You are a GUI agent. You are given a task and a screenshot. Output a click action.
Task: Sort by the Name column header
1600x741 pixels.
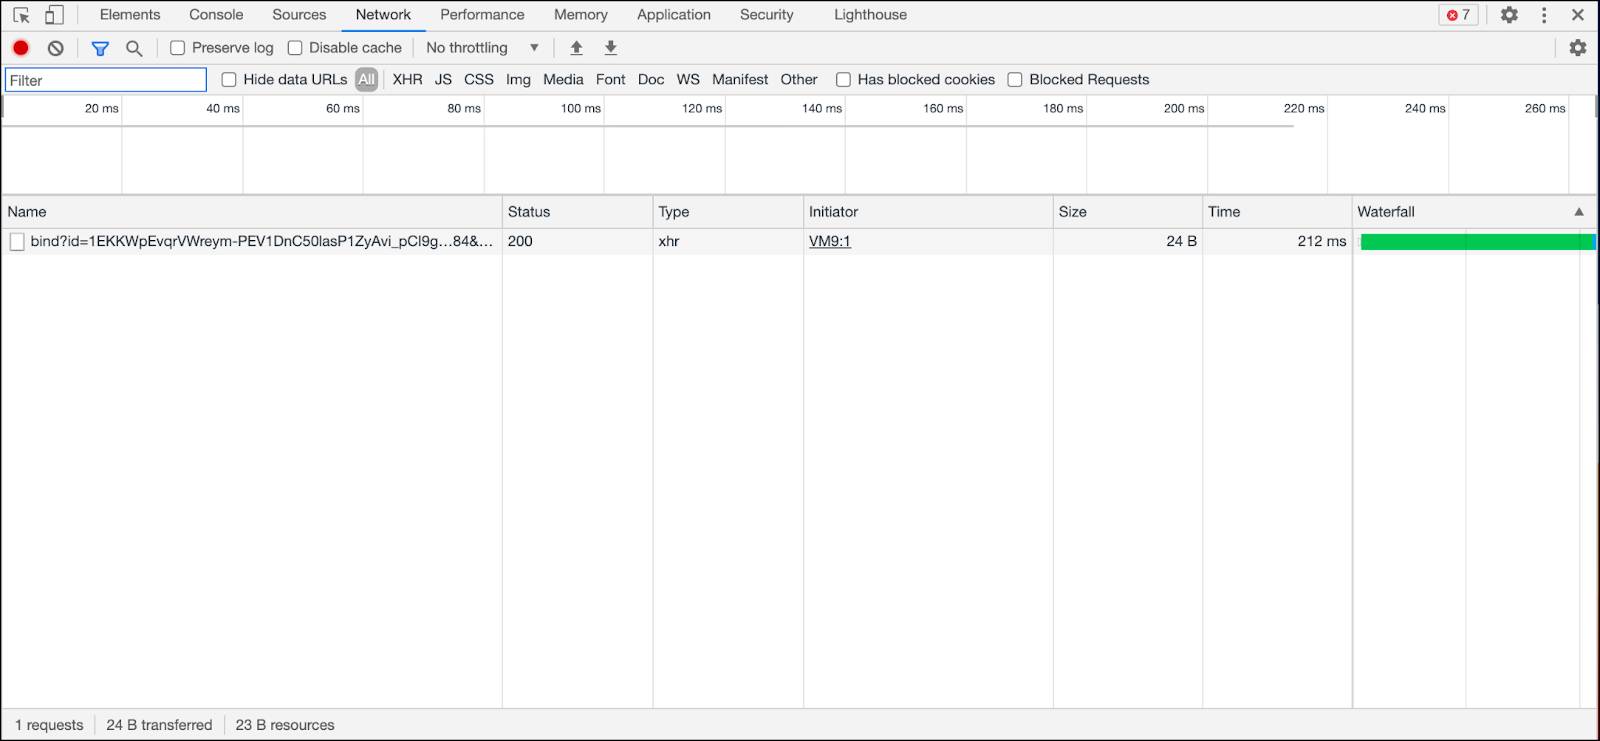(252, 212)
